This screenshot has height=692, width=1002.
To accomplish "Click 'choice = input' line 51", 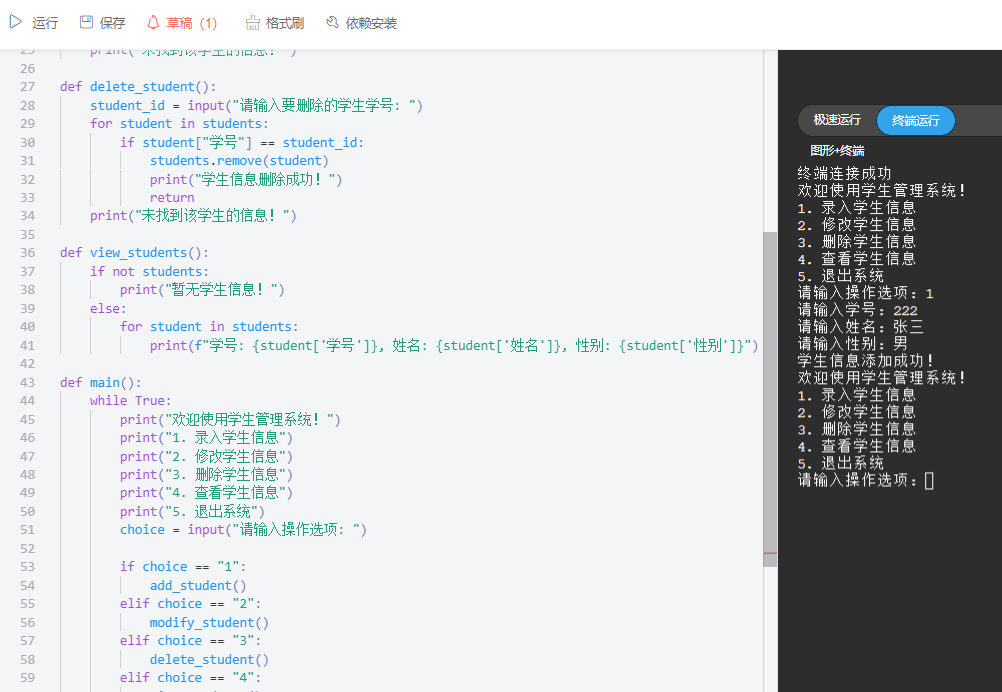I will click(243, 530).
